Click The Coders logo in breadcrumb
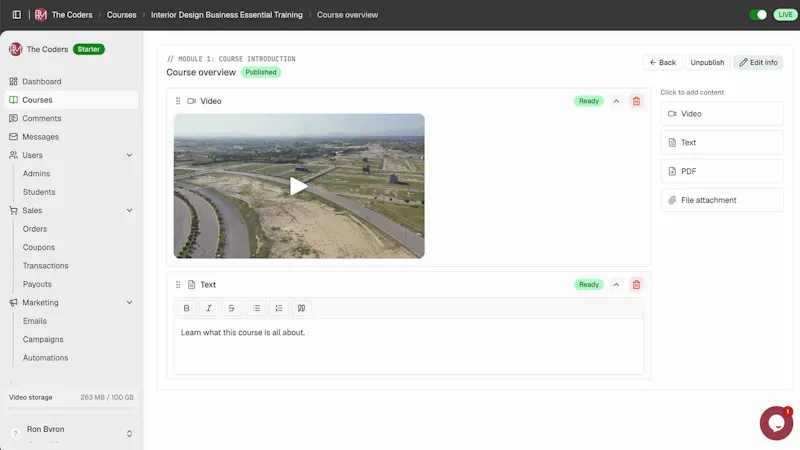Viewport: 800px width, 450px height. pyautogui.click(x=41, y=15)
